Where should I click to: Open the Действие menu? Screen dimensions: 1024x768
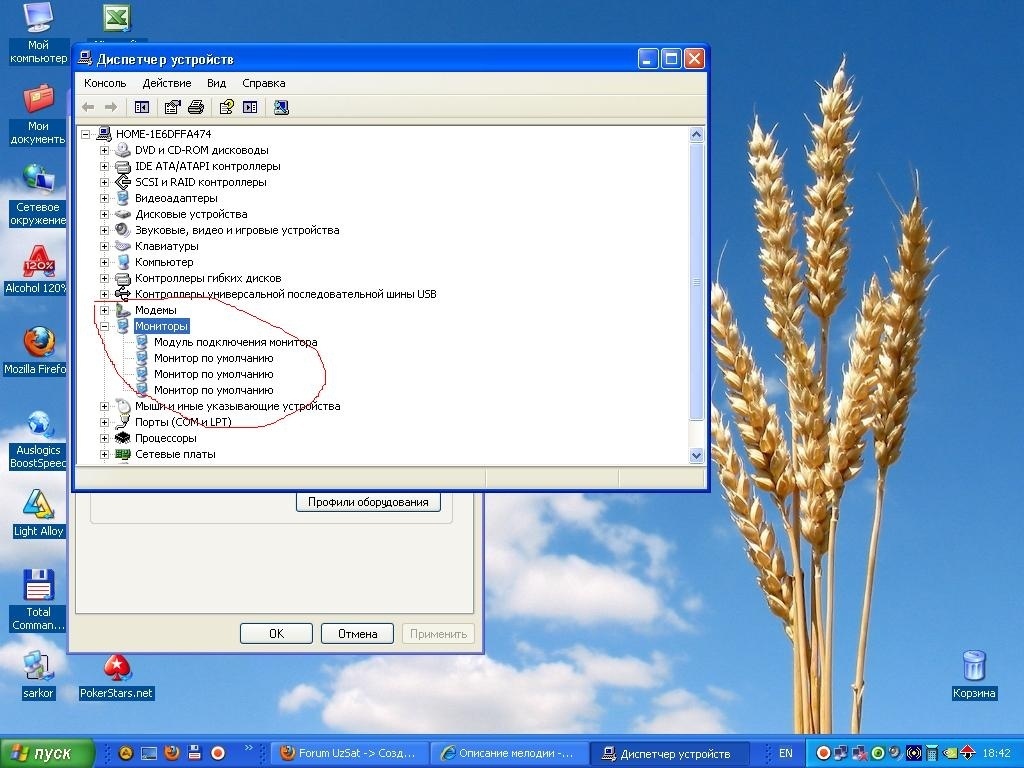tap(166, 83)
